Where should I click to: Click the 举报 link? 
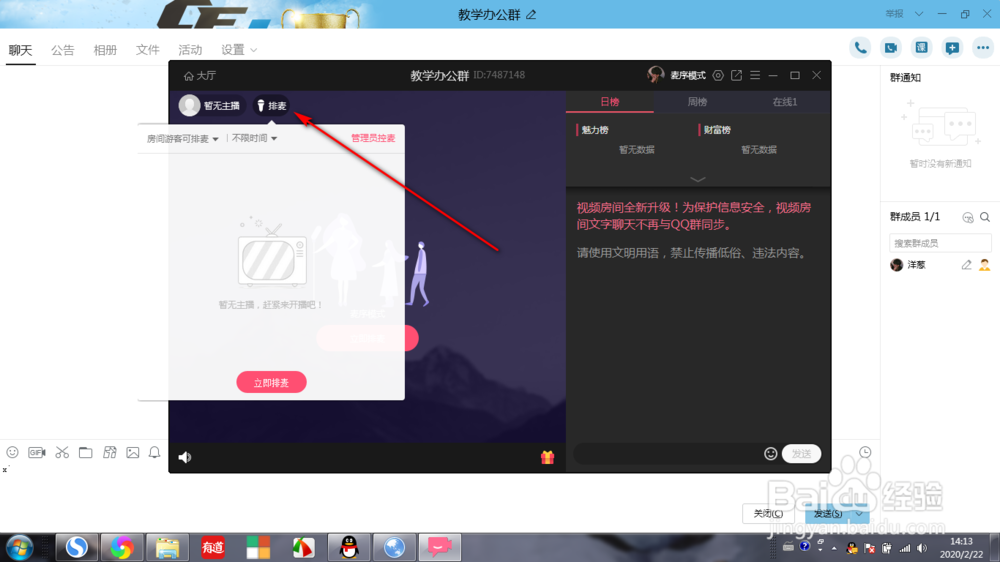pos(894,14)
